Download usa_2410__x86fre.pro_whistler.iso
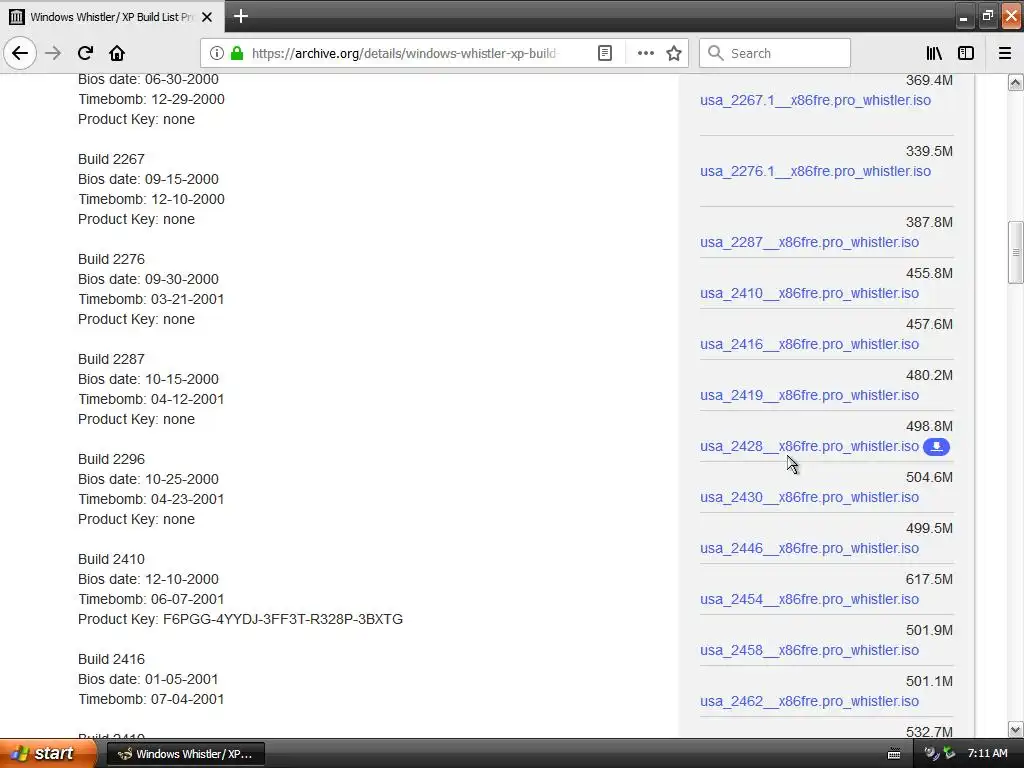This screenshot has height=768, width=1024. point(809,293)
